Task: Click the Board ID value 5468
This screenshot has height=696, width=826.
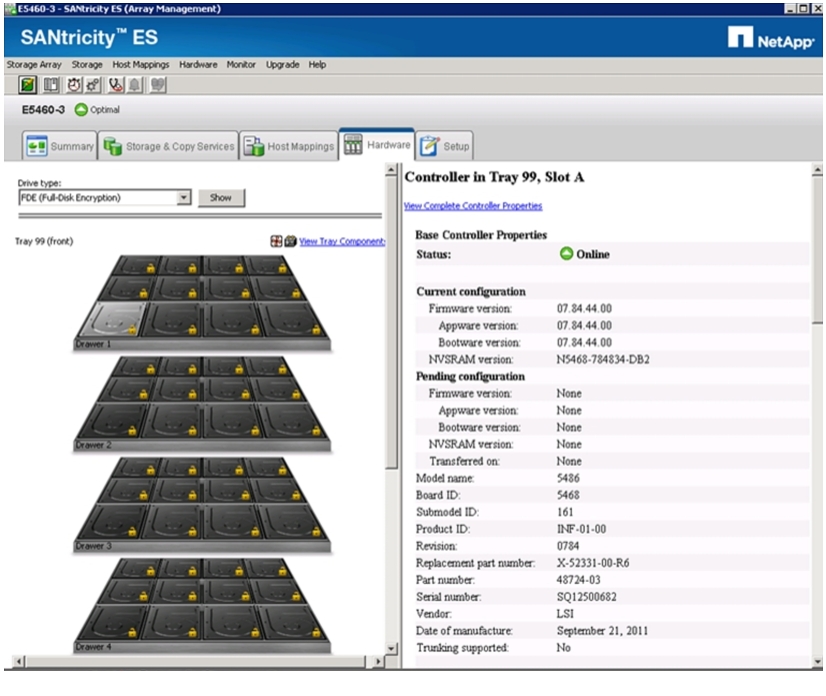Action: (x=568, y=495)
